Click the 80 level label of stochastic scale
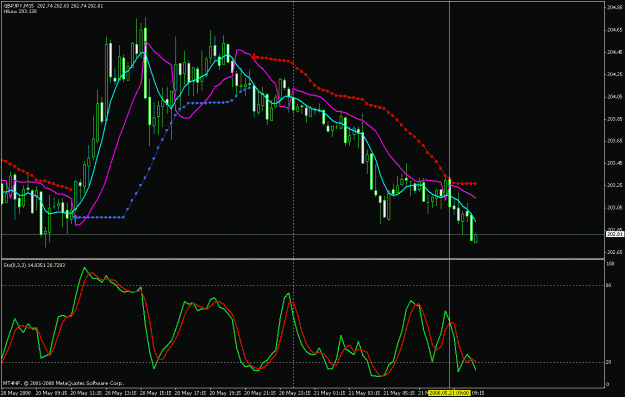The image size is (625, 397). [609, 285]
